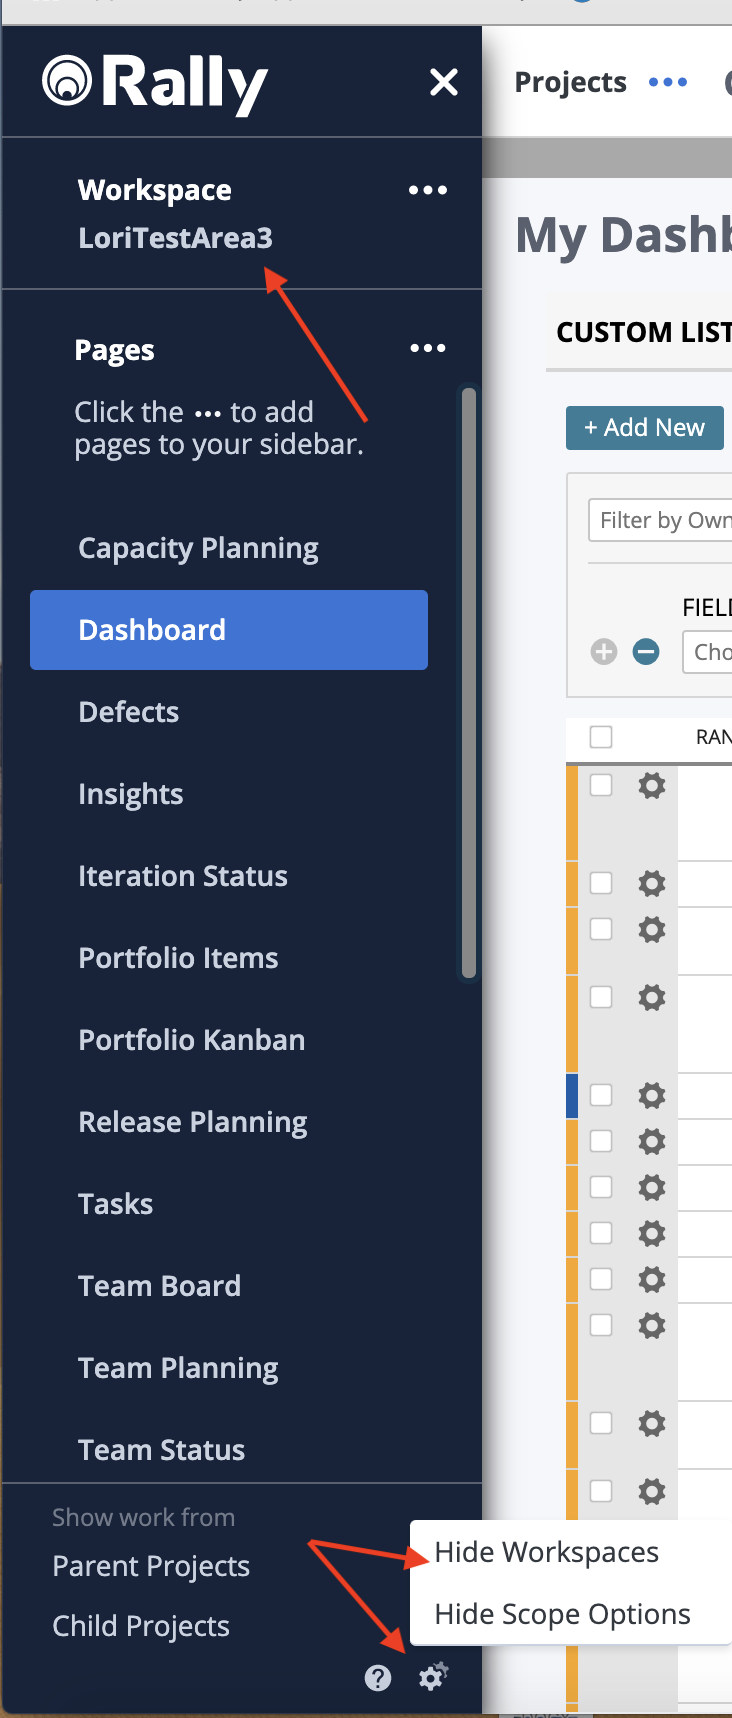Screen dimensions: 732x1718
Task: Select Hide Workspaces from popup menu
Action: coord(547,1552)
